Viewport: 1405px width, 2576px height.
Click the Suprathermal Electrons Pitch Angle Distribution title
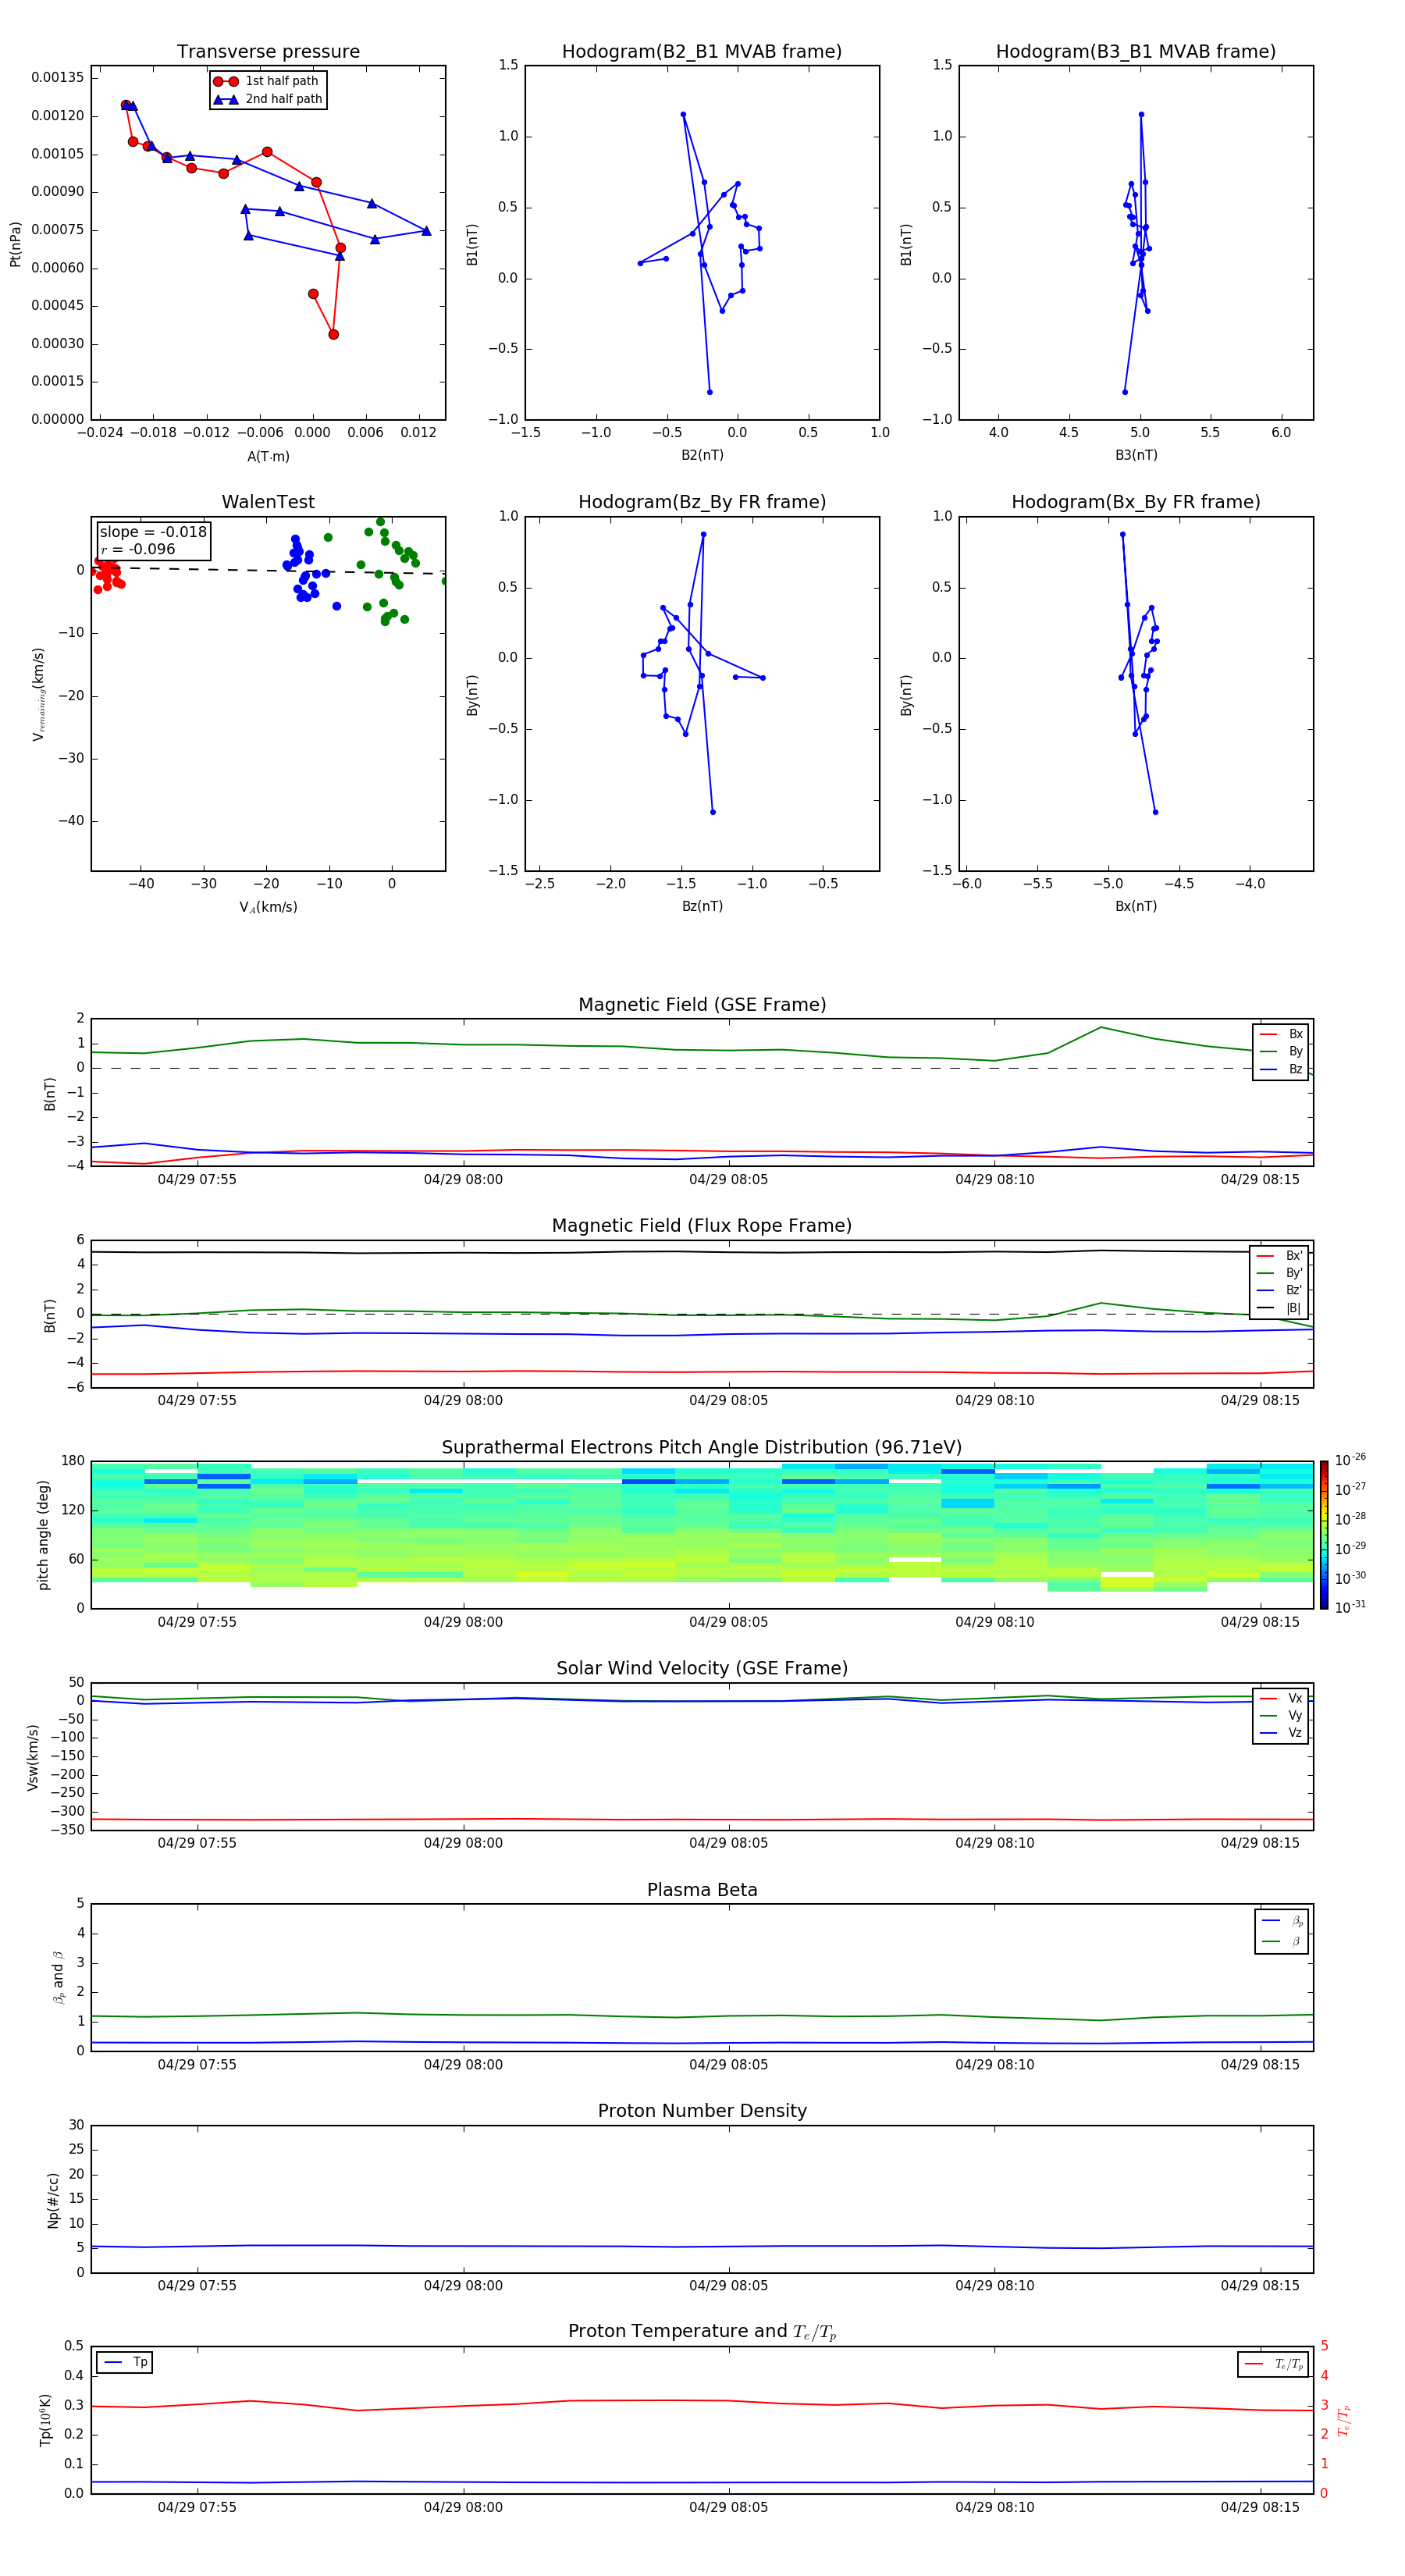(x=702, y=1447)
